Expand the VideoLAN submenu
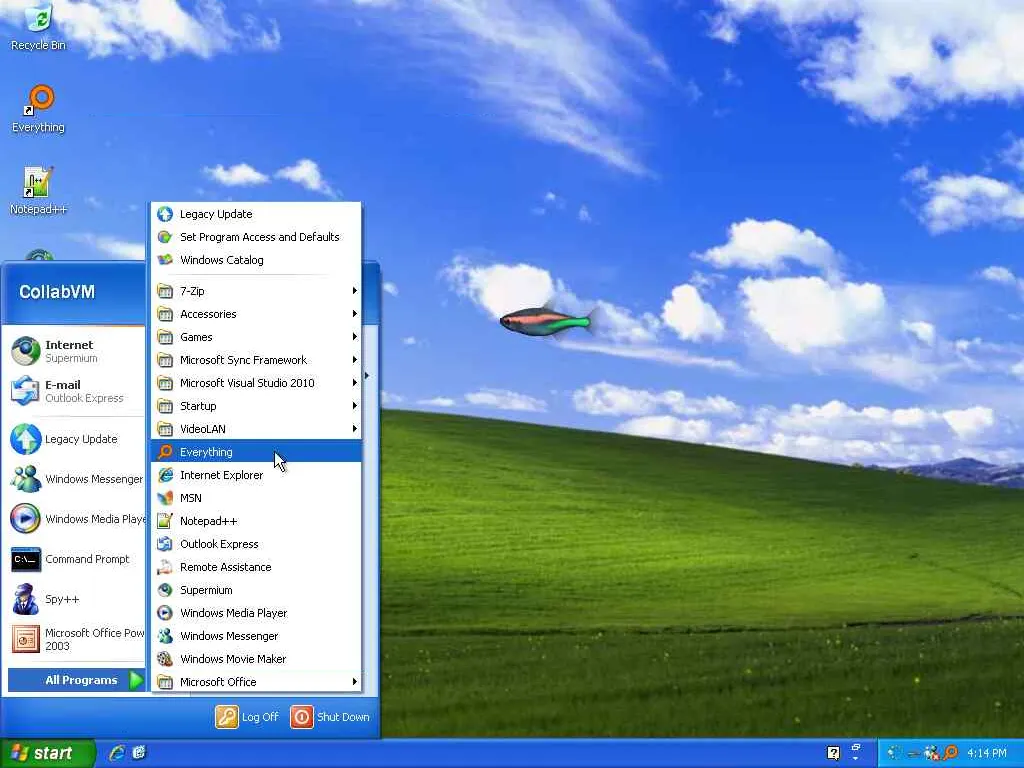 (256, 429)
